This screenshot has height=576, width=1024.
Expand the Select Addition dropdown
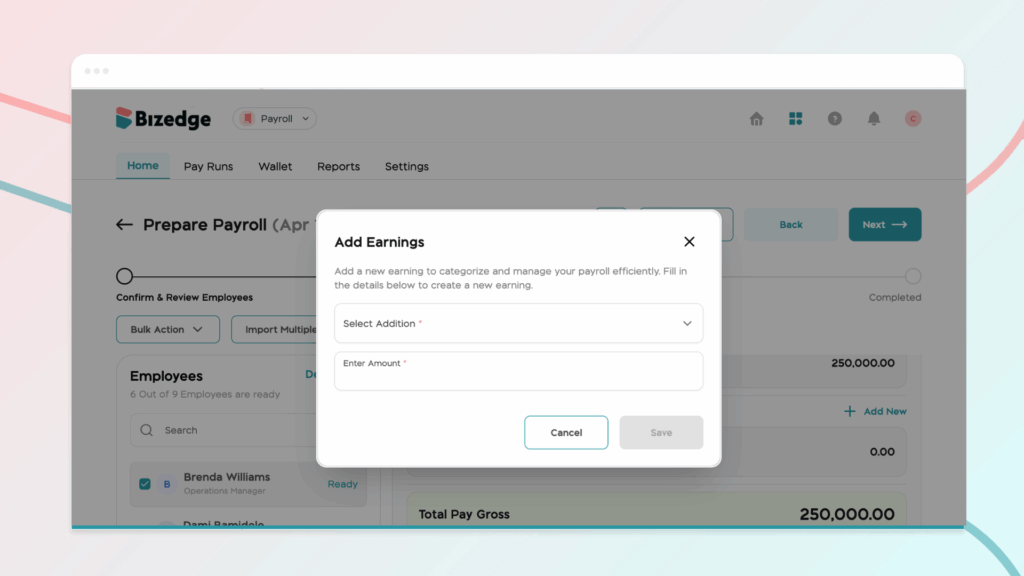[518, 323]
